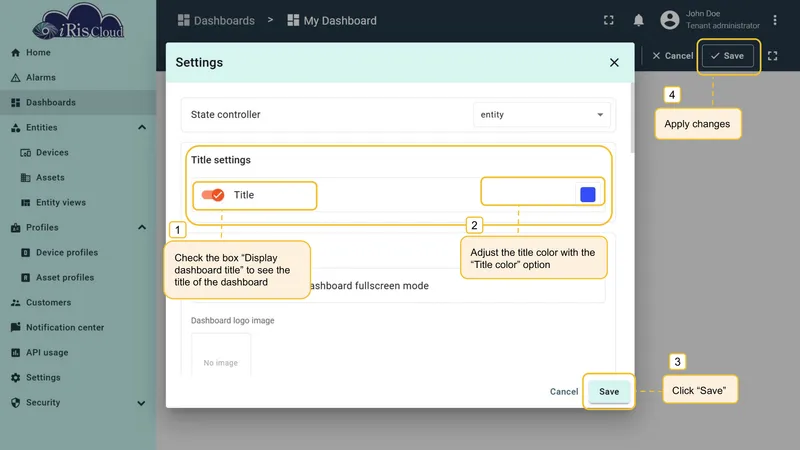The height and width of the screenshot is (450, 800).
Task: Toggle the Title display switch
Action: [x=212, y=195]
